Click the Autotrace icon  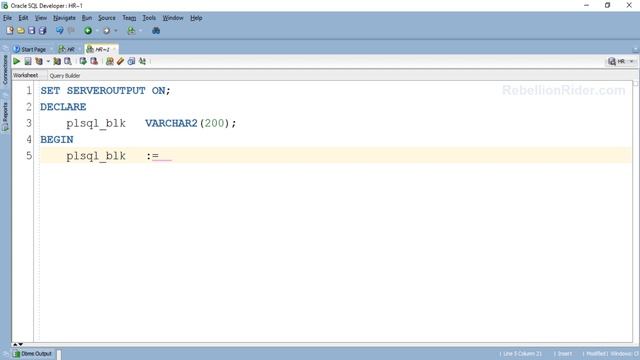[57, 61]
